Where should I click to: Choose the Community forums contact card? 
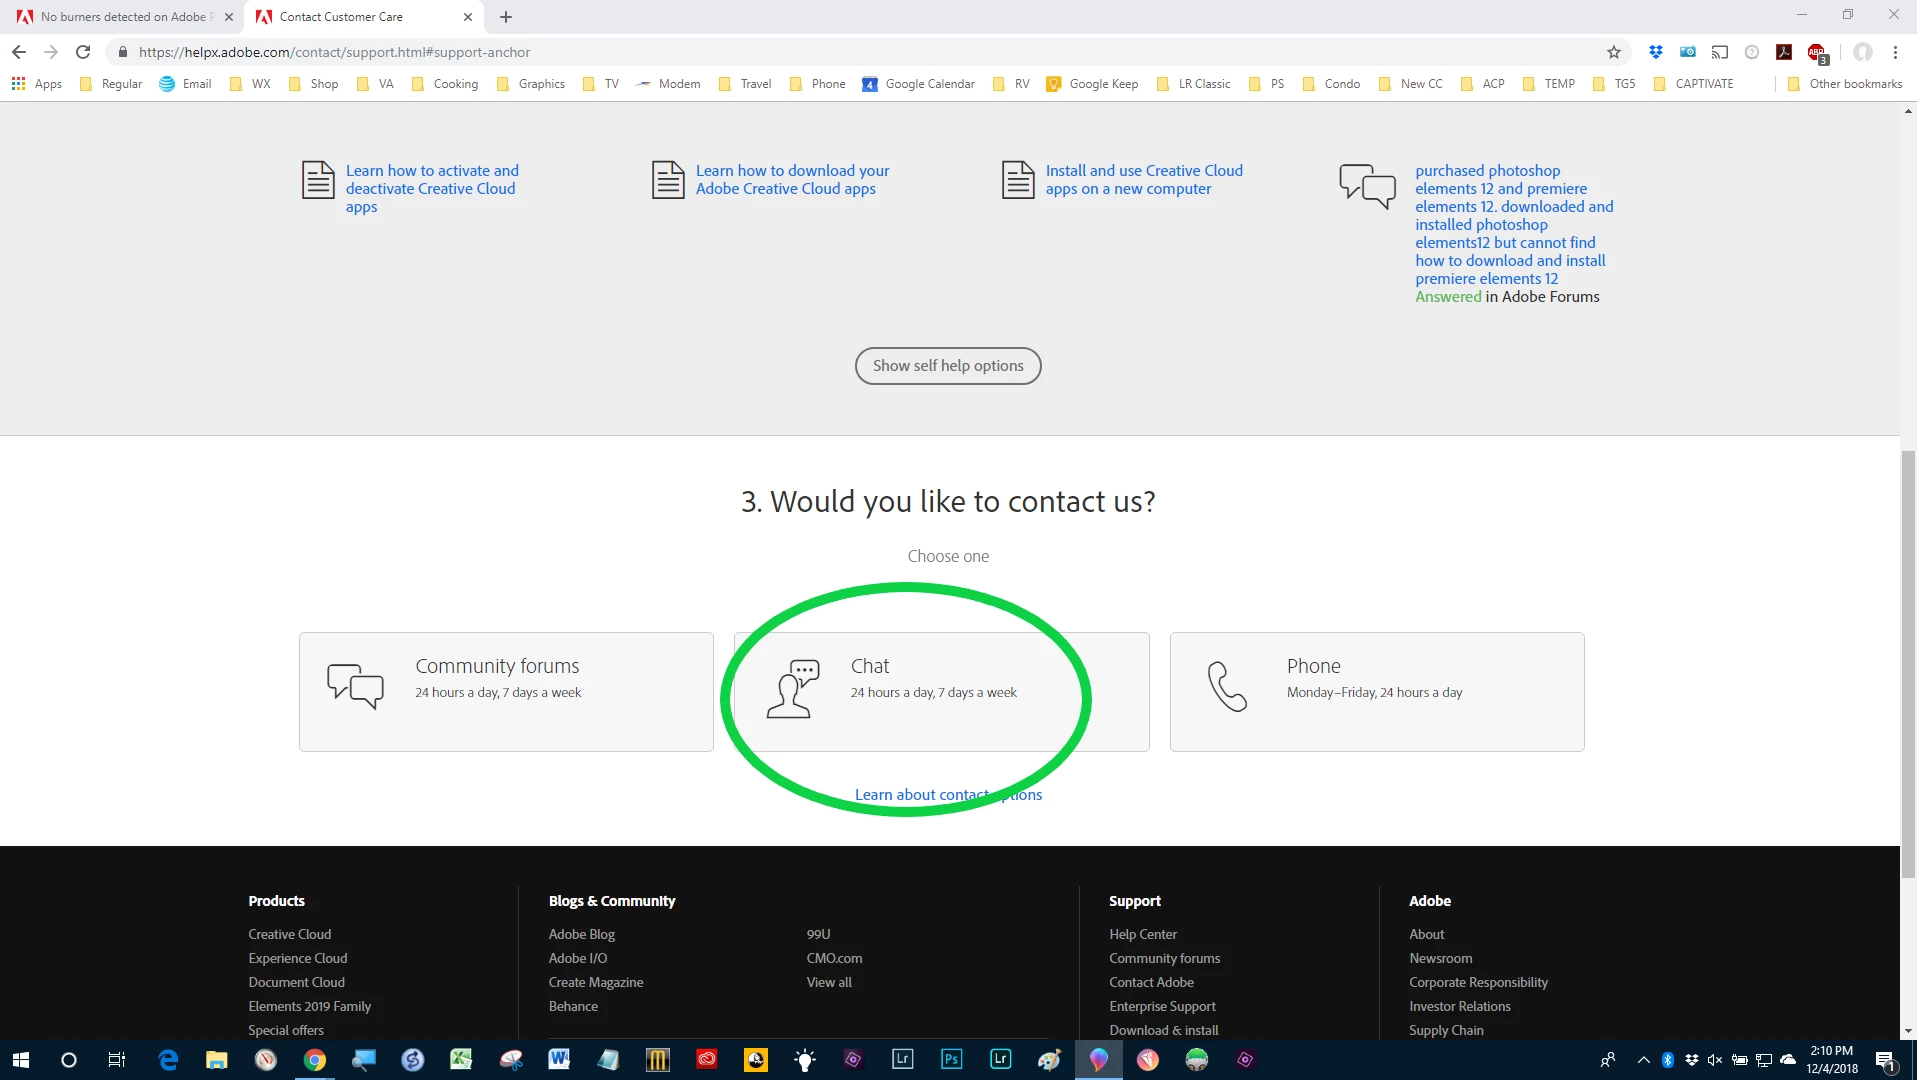click(x=506, y=691)
